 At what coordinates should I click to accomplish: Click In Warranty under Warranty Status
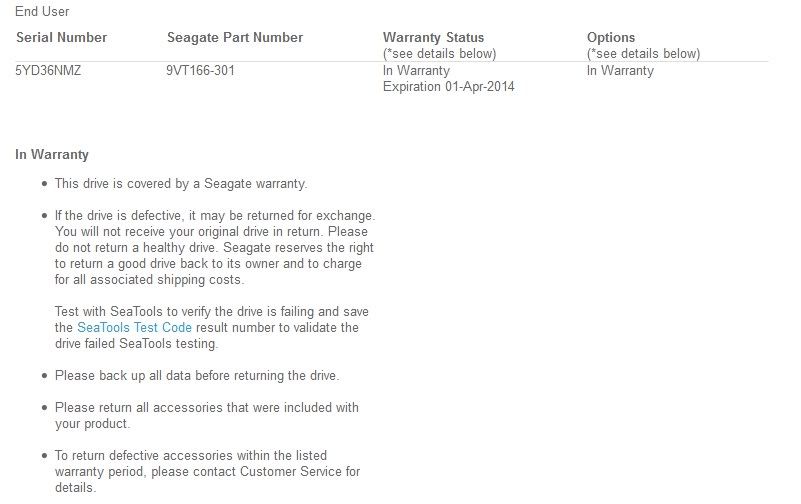[416, 70]
